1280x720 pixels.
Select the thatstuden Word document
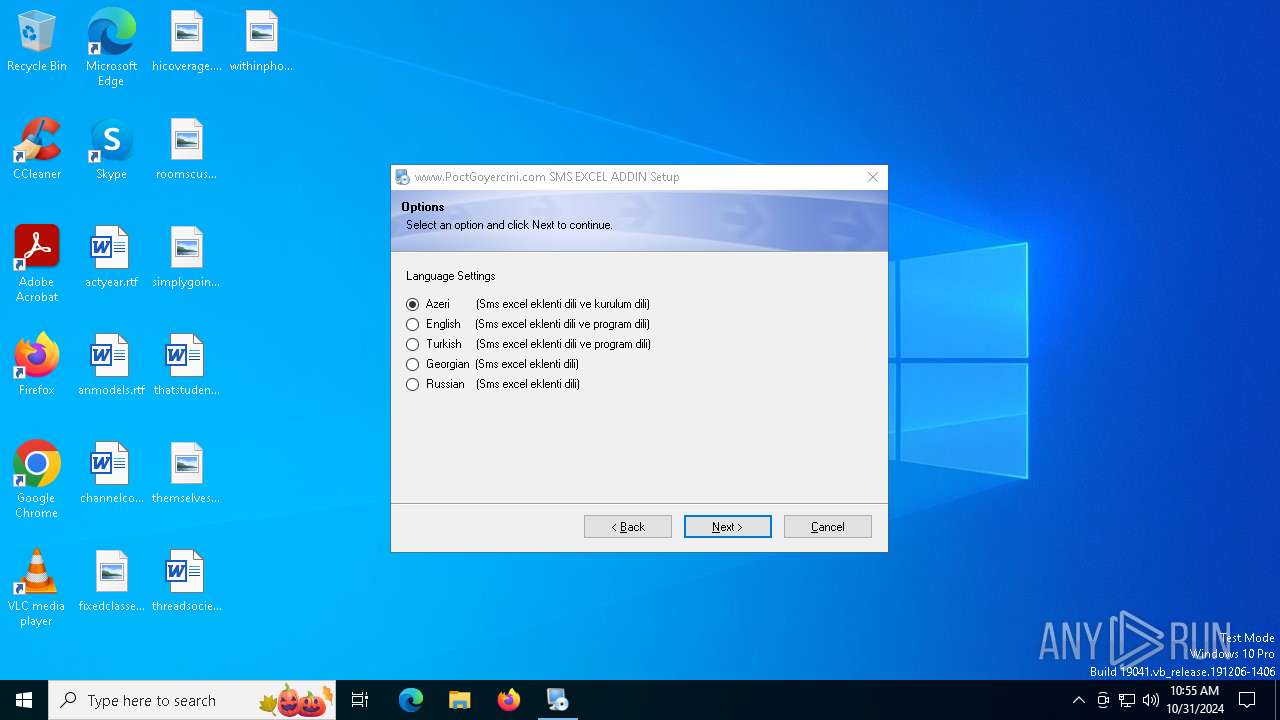[187, 366]
